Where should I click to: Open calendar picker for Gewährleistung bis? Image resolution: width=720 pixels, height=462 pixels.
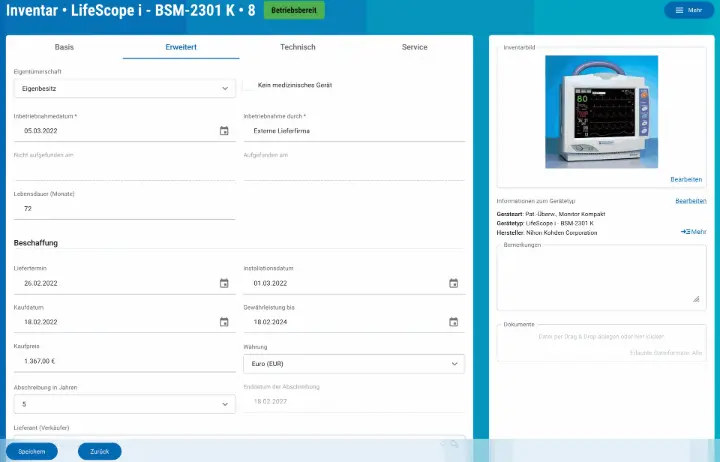pyautogui.click(x=454, y=322)
